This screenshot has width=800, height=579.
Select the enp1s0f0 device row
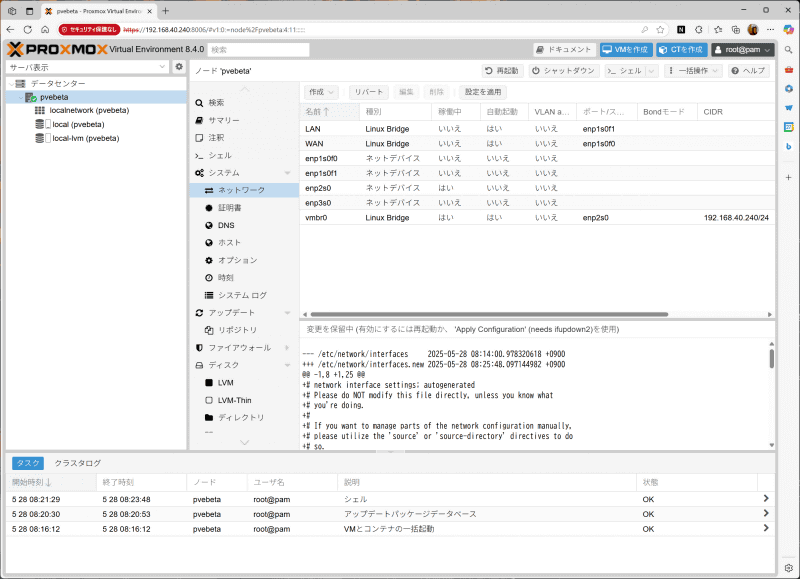537,159
